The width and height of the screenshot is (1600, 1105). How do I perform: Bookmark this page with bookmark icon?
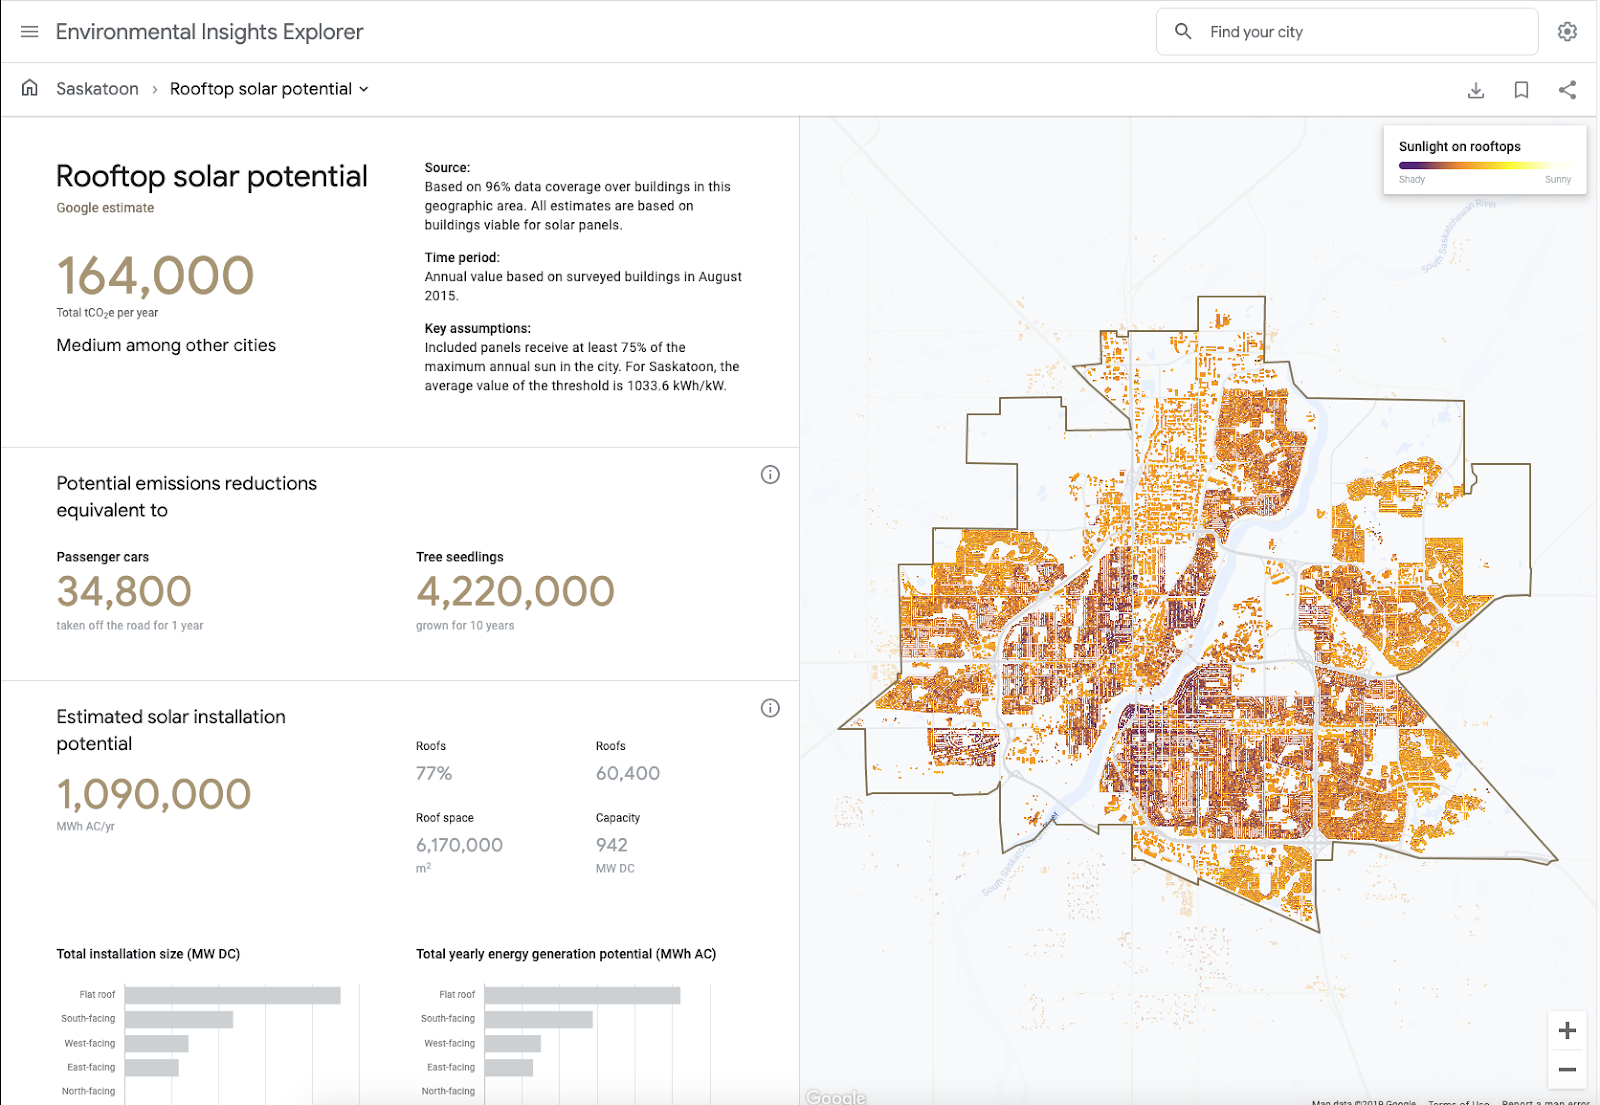[x=1521, y=90]
